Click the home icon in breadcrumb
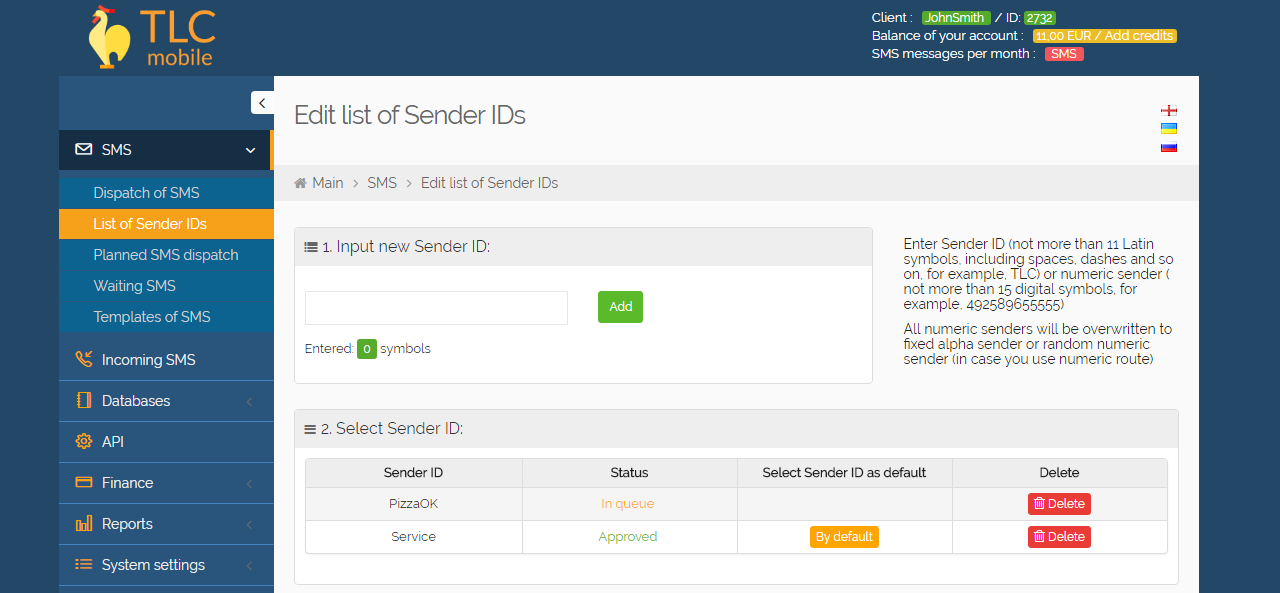The width and height of the screenshot is (1280, 593). (x=300, y=183)
